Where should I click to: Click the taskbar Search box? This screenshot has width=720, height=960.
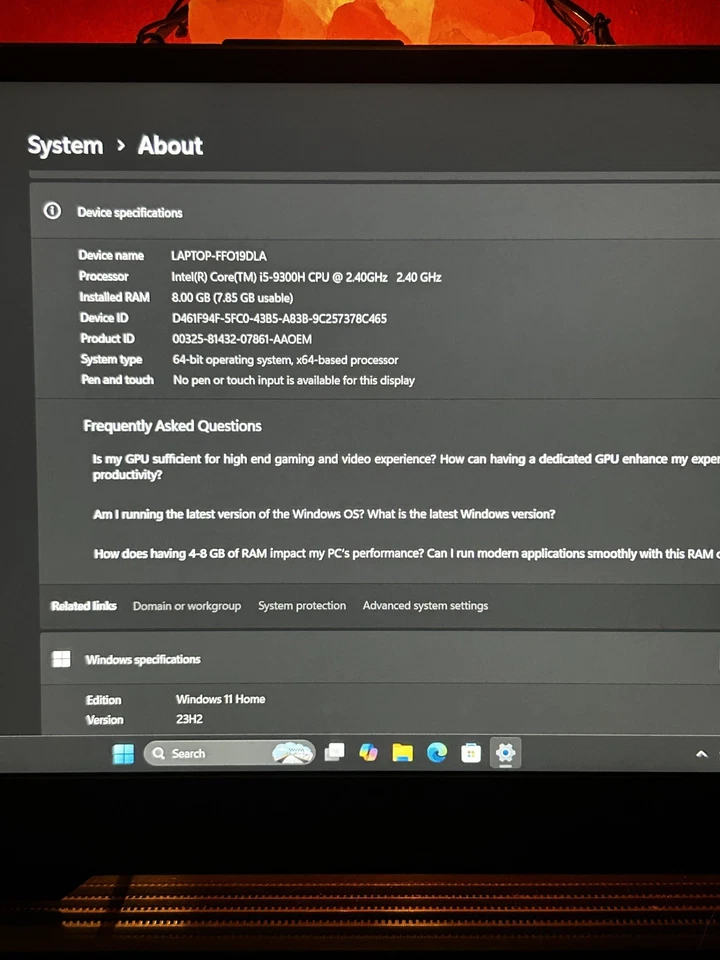(x=230, y=753)
